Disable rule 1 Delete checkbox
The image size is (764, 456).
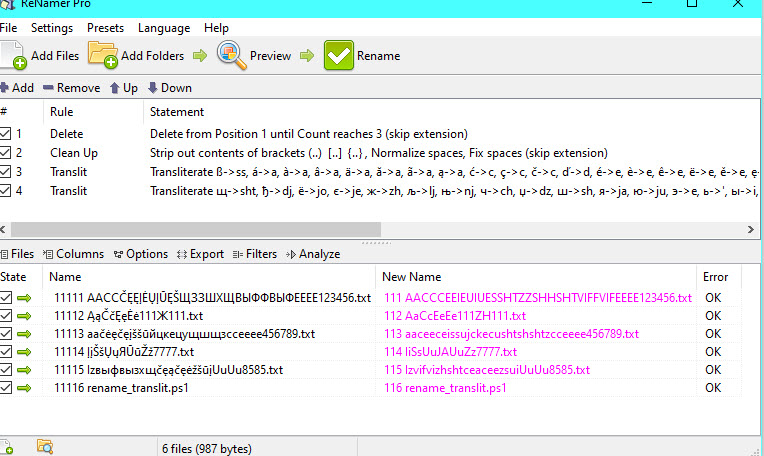6,134
